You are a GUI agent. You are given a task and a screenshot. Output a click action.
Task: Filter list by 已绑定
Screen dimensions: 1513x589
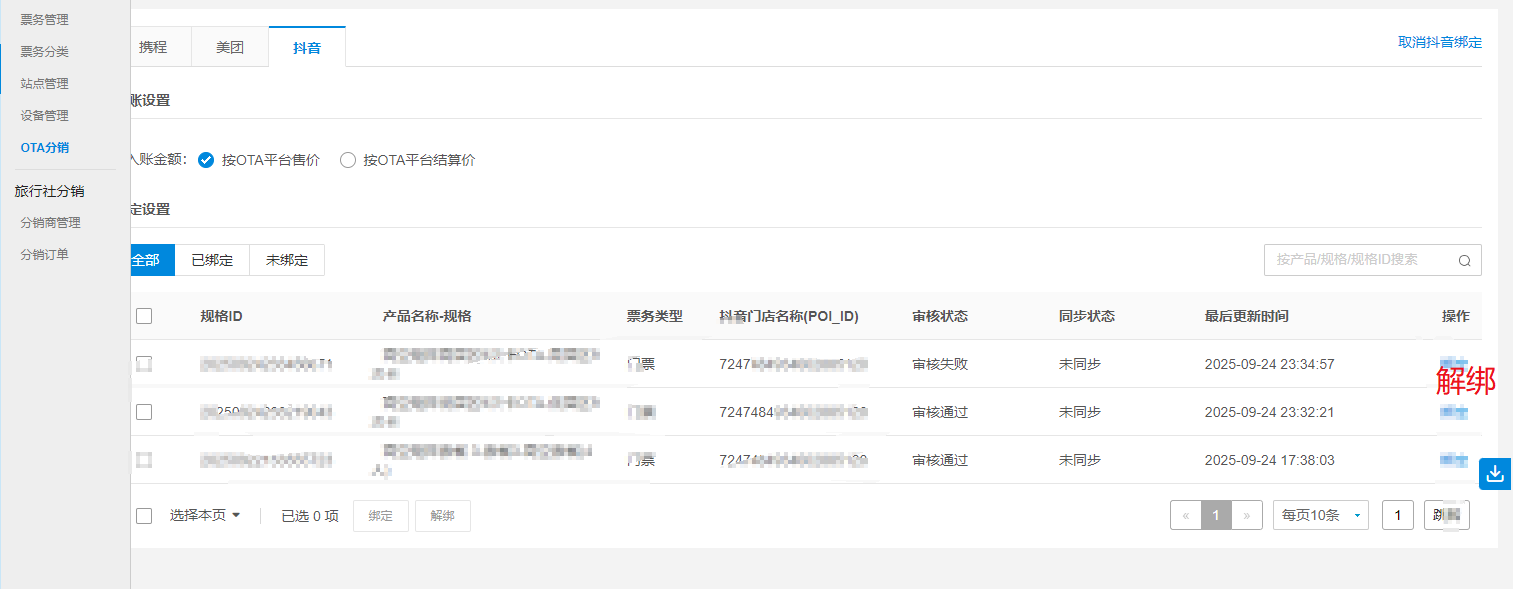tap(212, 260)
